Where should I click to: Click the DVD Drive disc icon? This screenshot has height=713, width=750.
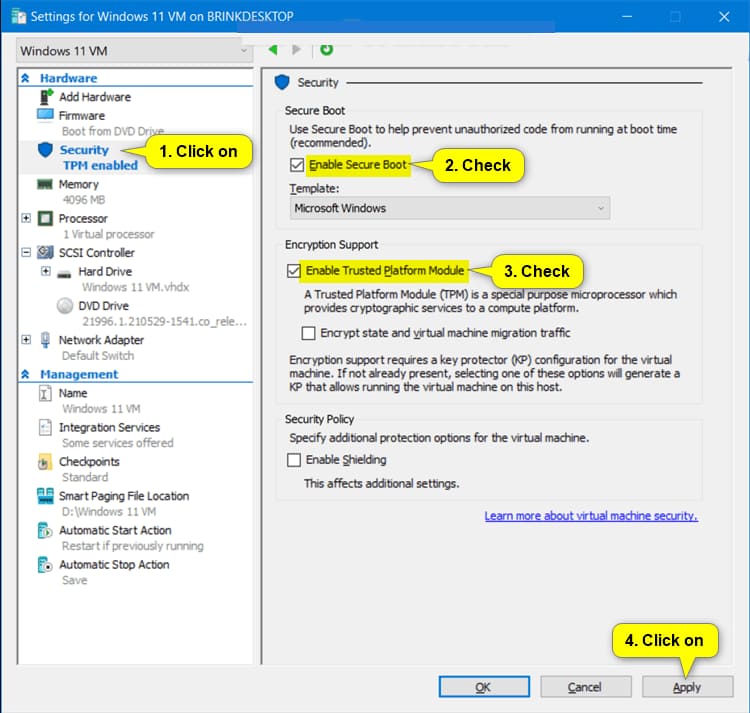(x=65, y=306)
